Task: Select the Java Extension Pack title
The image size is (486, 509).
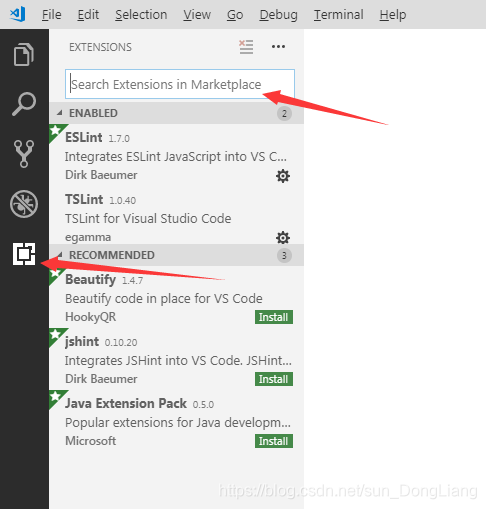Action: pos(126,403)
